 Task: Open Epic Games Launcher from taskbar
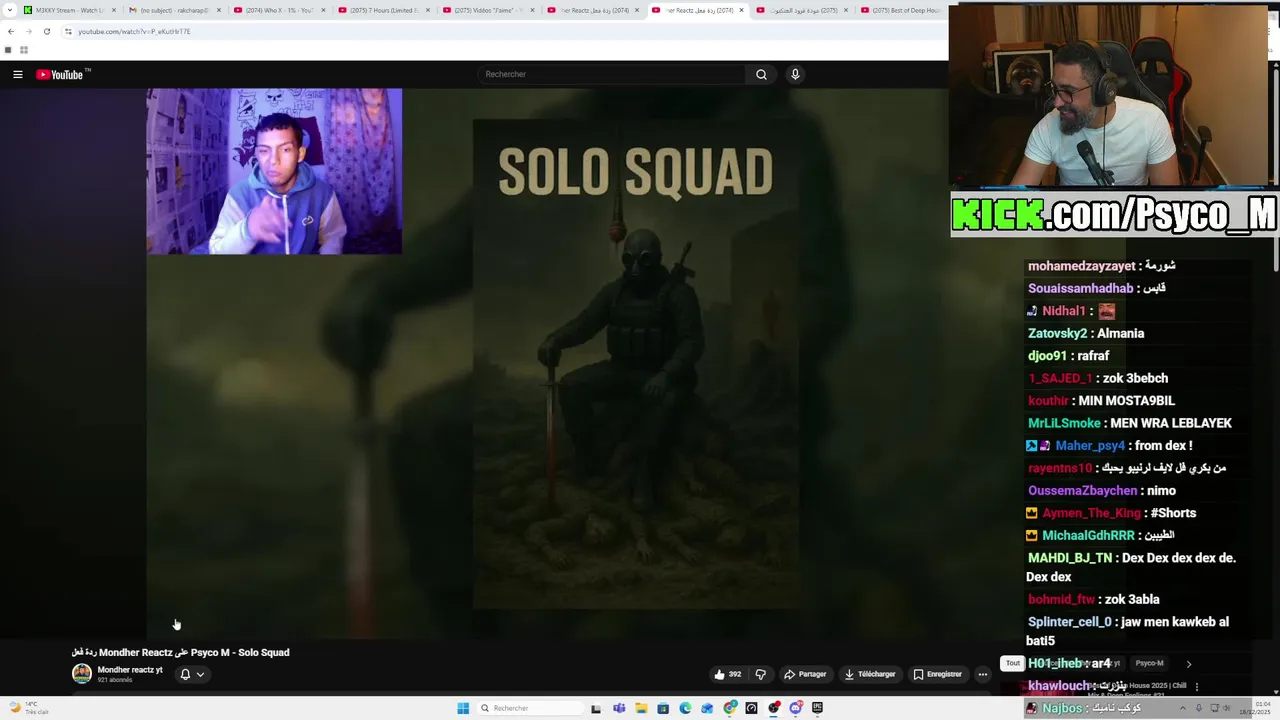click(x=818, y=708)
